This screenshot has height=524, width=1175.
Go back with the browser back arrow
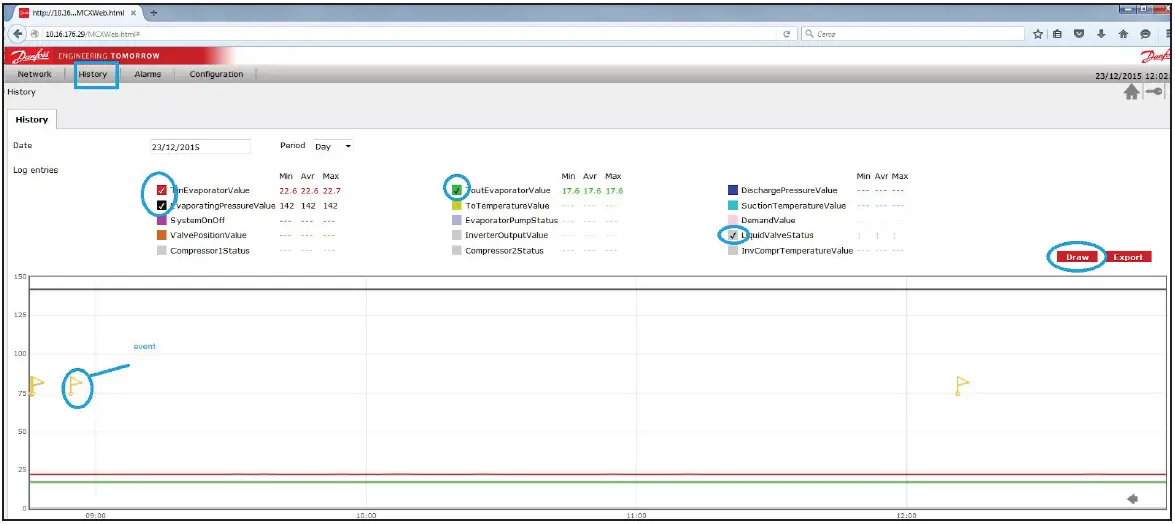[x=19, y=34]
